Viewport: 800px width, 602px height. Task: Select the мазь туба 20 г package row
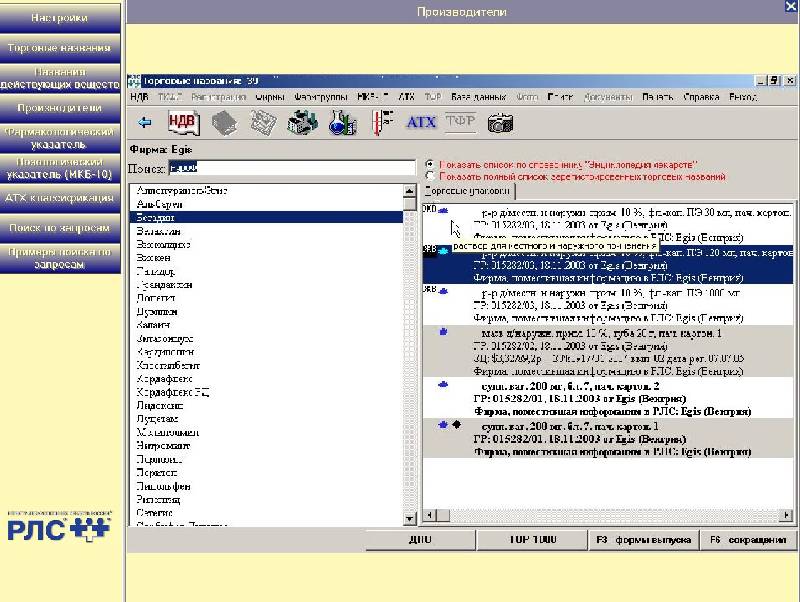point(608,352)
